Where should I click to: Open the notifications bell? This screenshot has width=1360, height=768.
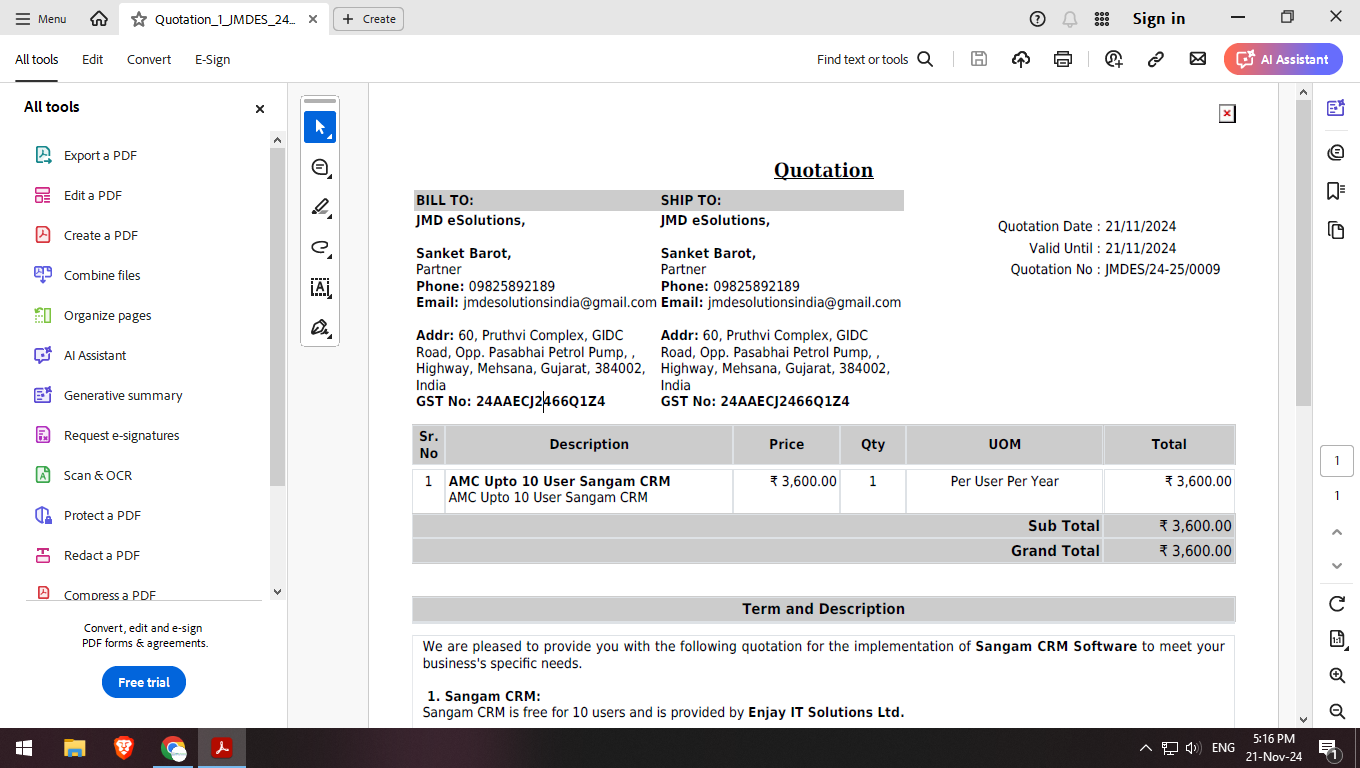(x=1070, y=19)
